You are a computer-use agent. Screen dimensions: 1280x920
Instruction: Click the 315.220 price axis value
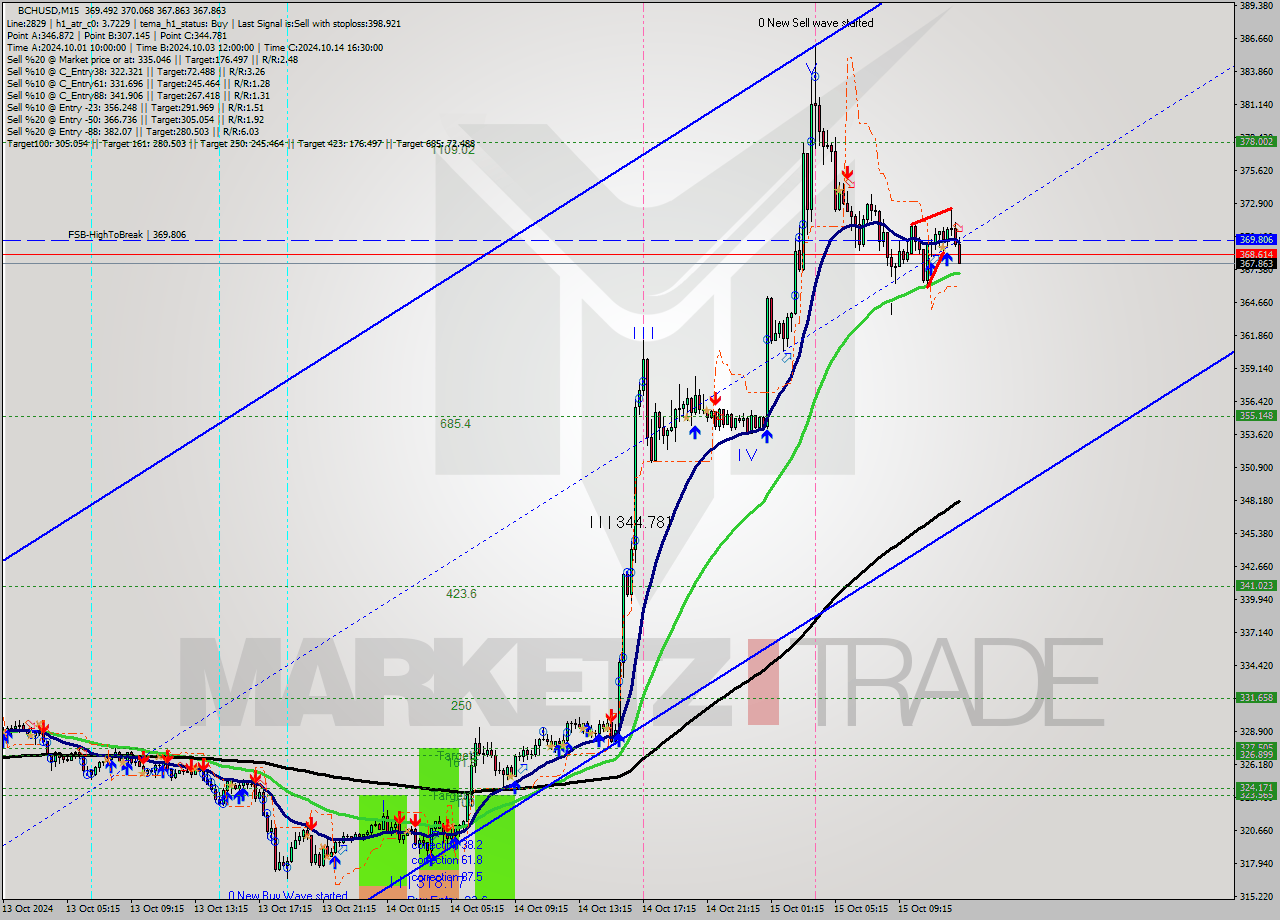coord(1256,896)
